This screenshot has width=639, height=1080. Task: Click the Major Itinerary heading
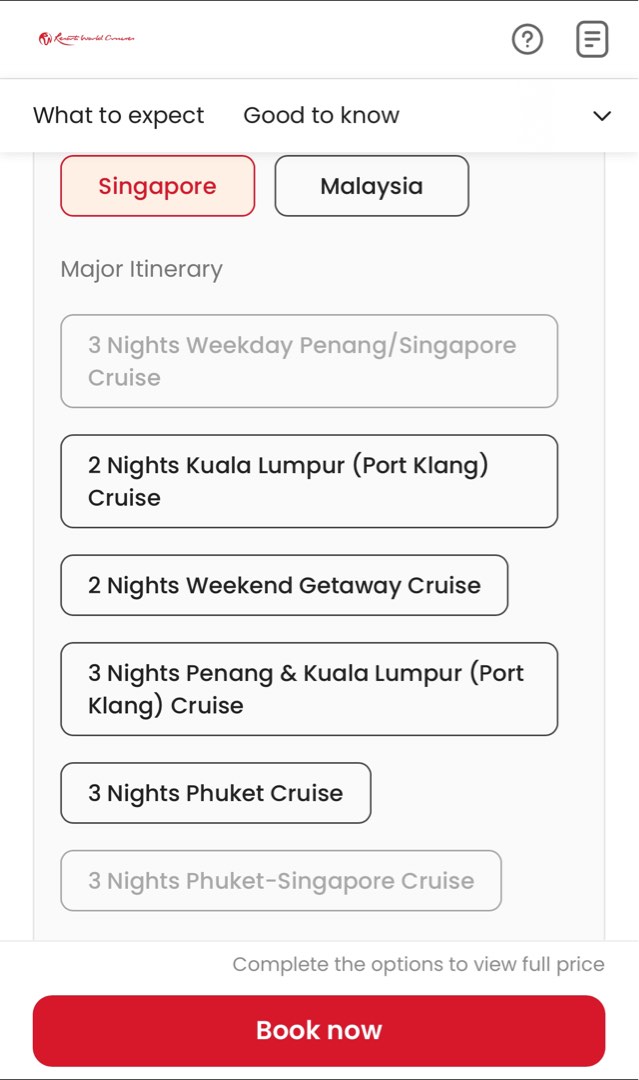click(141, 269)
